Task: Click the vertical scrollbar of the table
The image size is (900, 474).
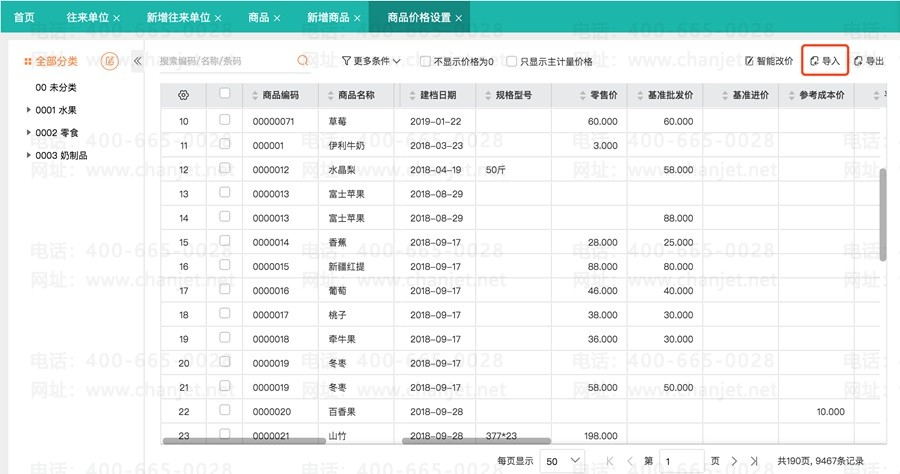Action: 883,215
